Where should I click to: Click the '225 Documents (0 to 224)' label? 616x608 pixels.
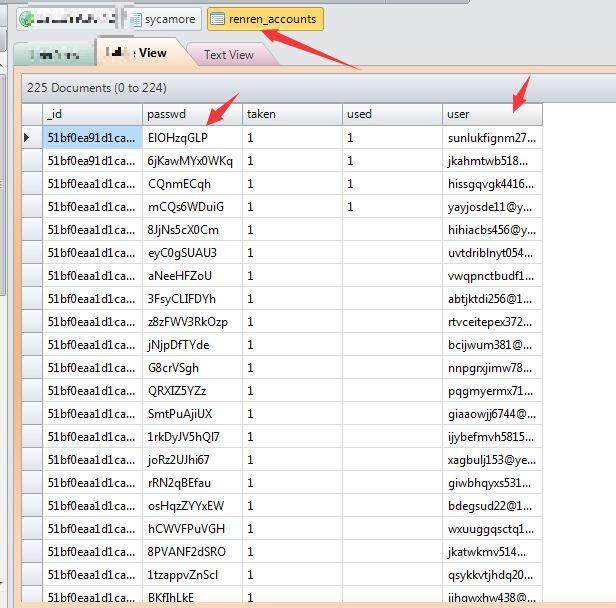[97, 88]
